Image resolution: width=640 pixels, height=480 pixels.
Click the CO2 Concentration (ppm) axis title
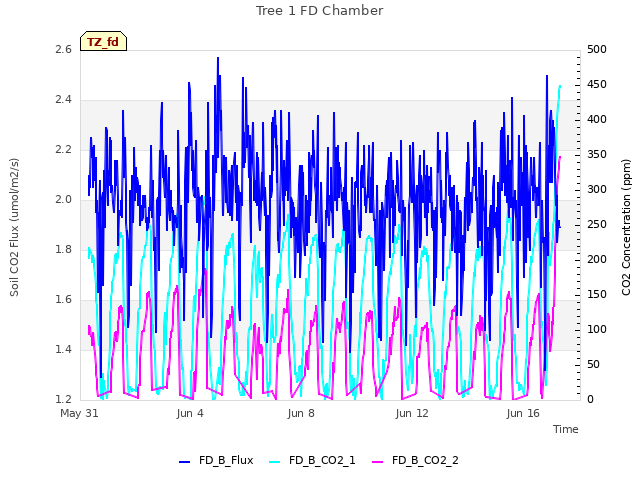pos(626,227)
